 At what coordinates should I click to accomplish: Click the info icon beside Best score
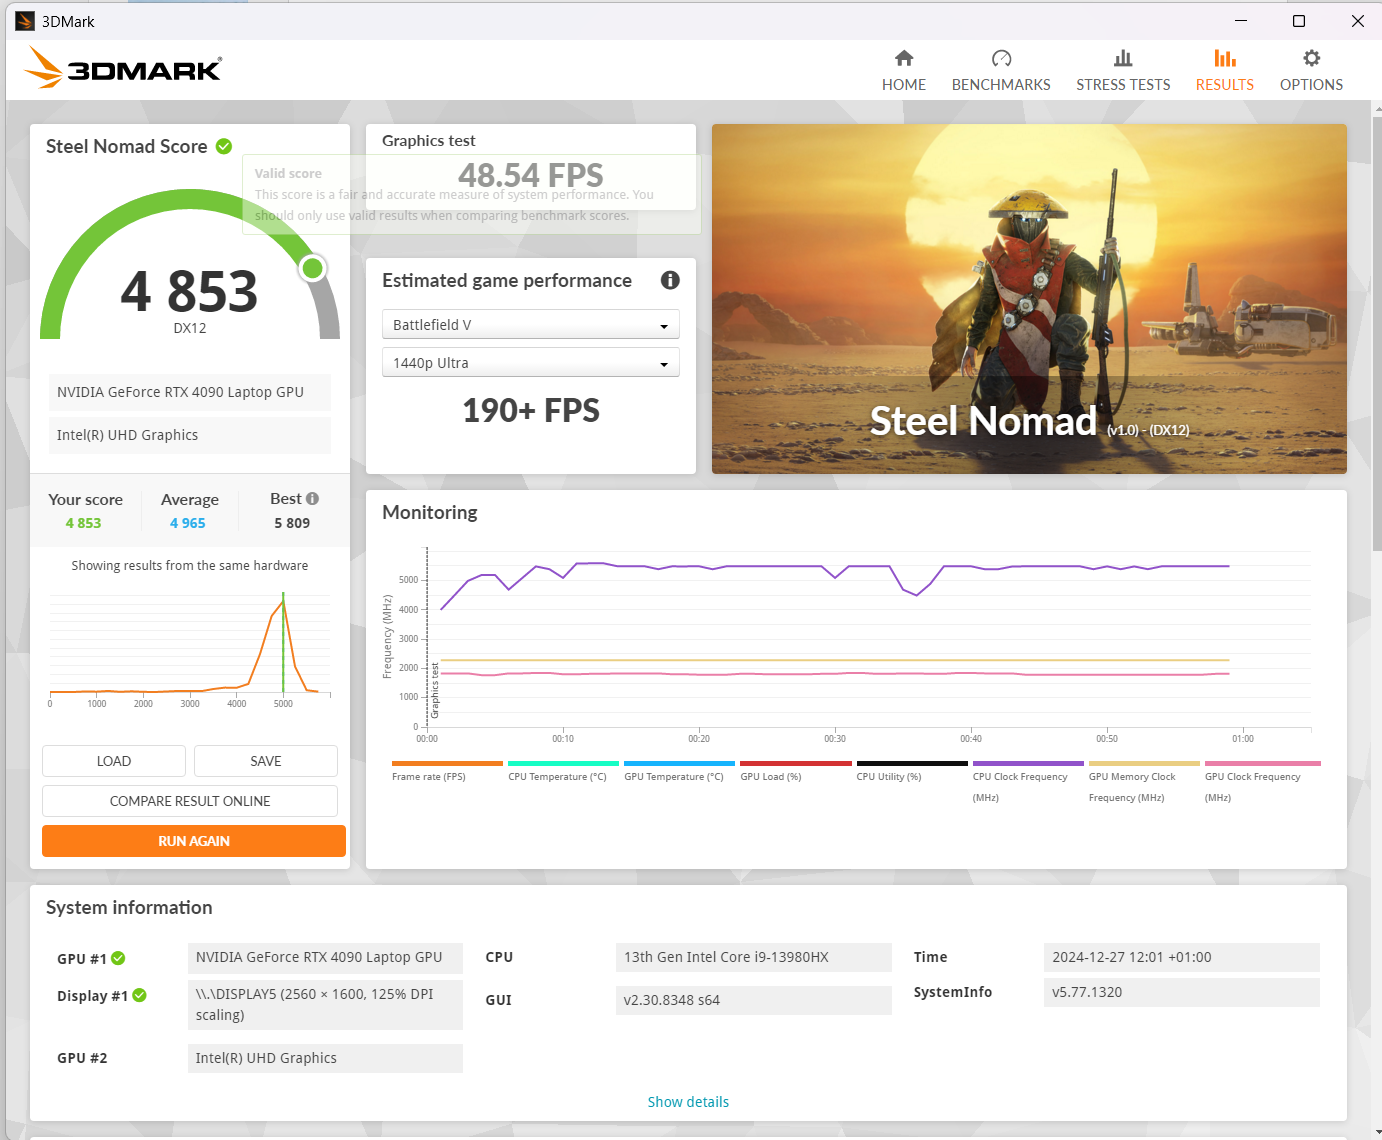[x=312, y=498]
